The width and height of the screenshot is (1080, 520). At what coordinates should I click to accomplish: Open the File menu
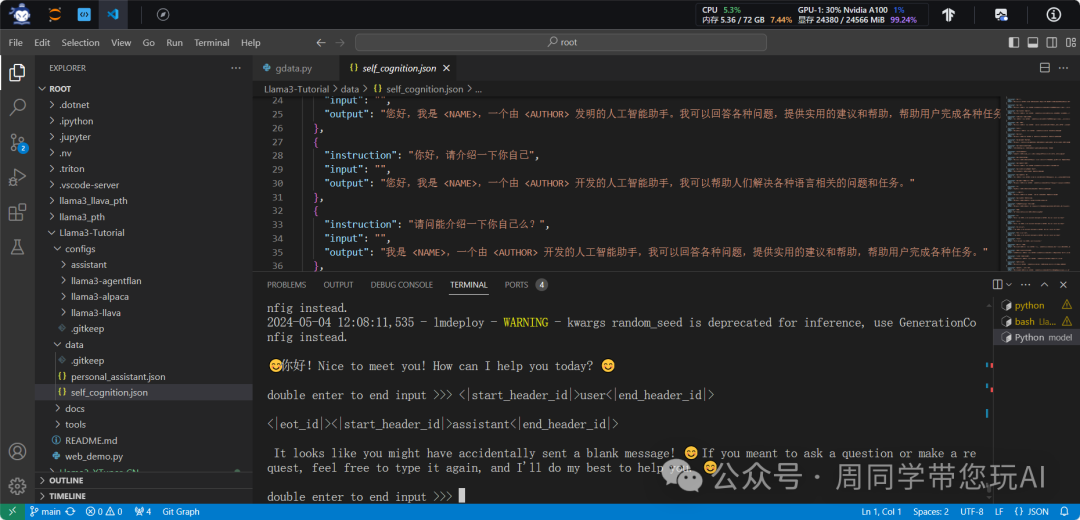coord(16,43)
